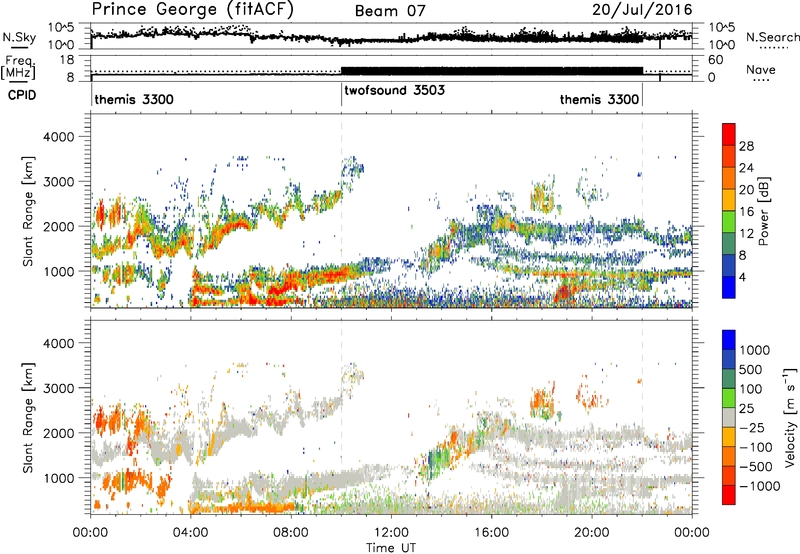
Task: Click the '18' tick on the frequency axis
Action: point(67,60)
